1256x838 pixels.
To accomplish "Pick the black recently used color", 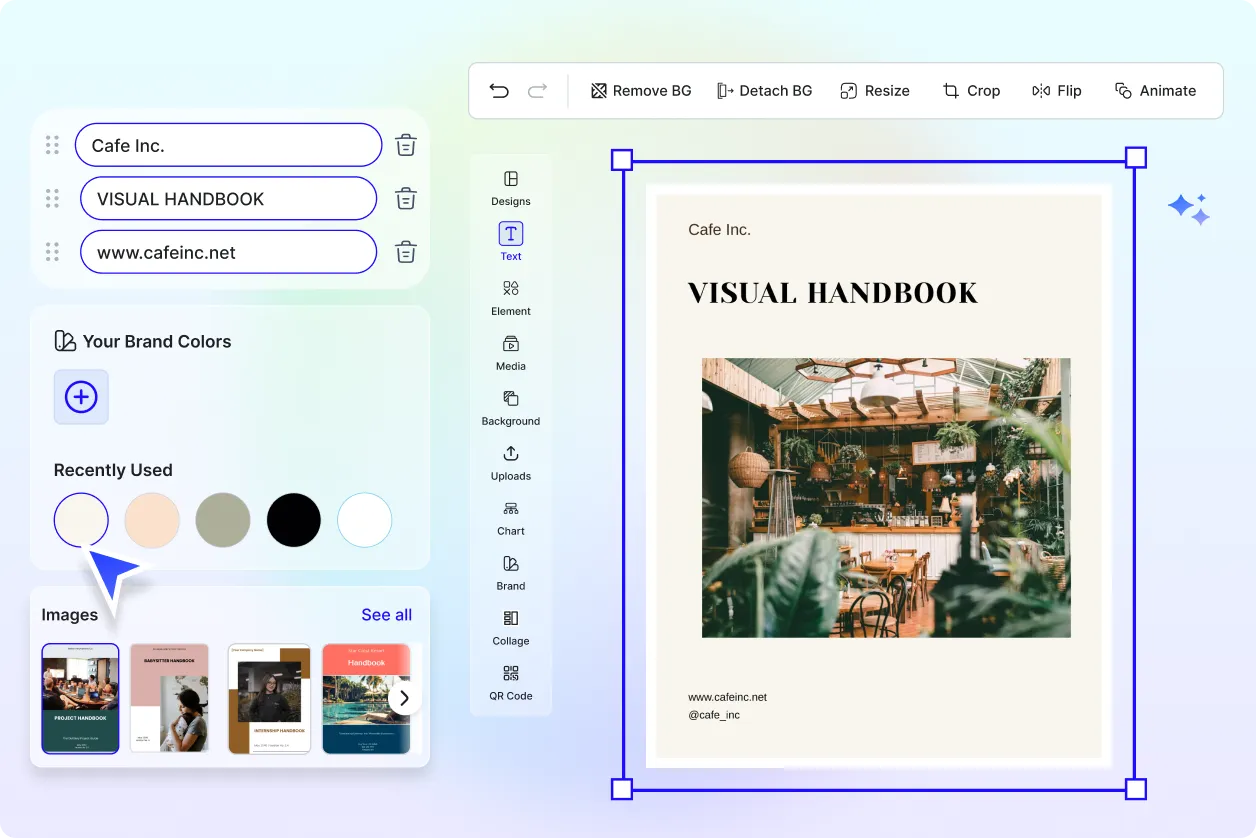I will click(294, 520).
